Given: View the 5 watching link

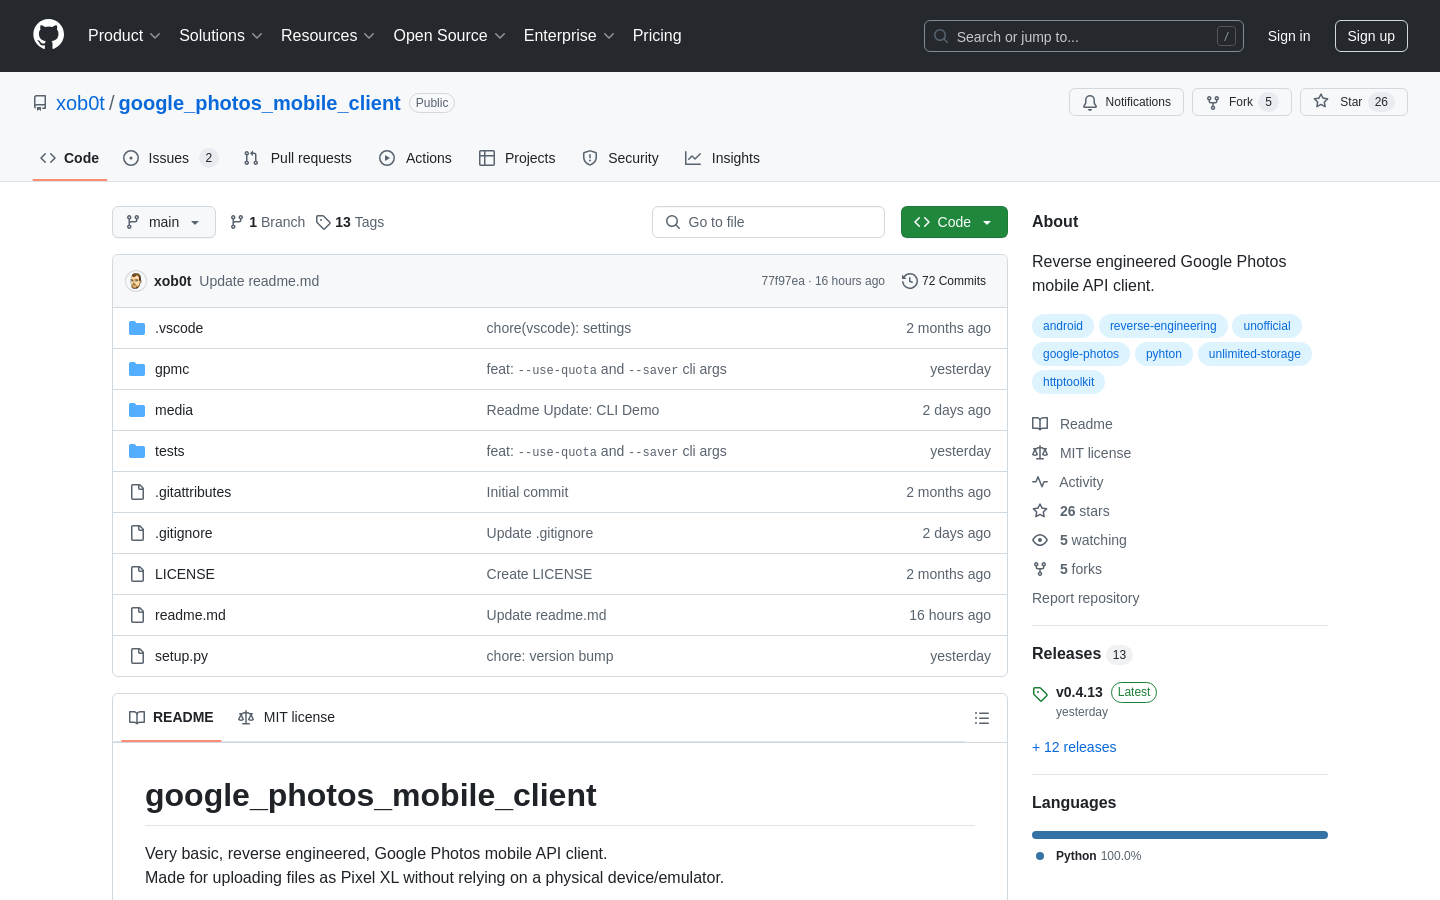Looking at the screenshot, I should (x=1080, y=540).
